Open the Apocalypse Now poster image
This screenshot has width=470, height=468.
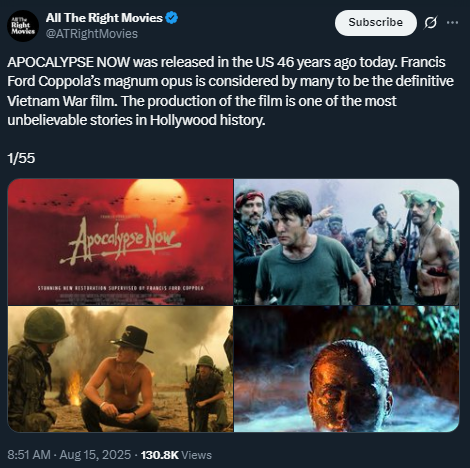coord(120,242)
